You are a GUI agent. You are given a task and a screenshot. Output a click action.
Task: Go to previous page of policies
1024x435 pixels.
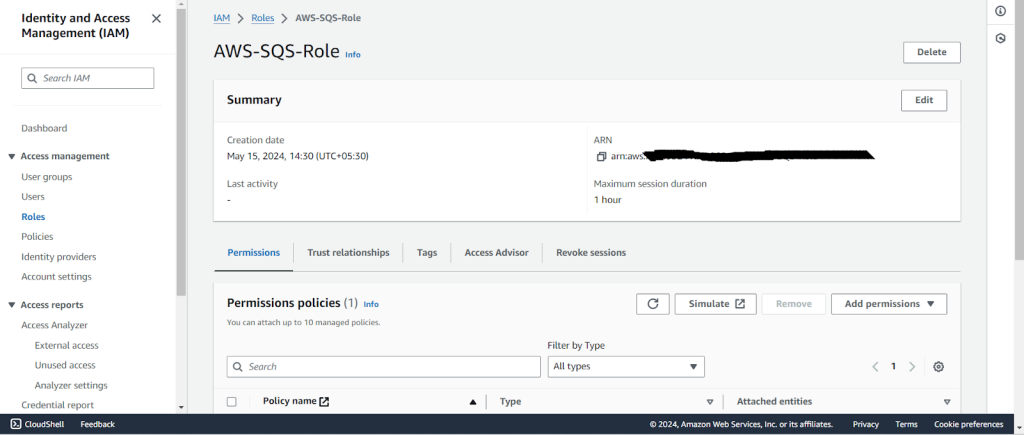tap(875, 366)
